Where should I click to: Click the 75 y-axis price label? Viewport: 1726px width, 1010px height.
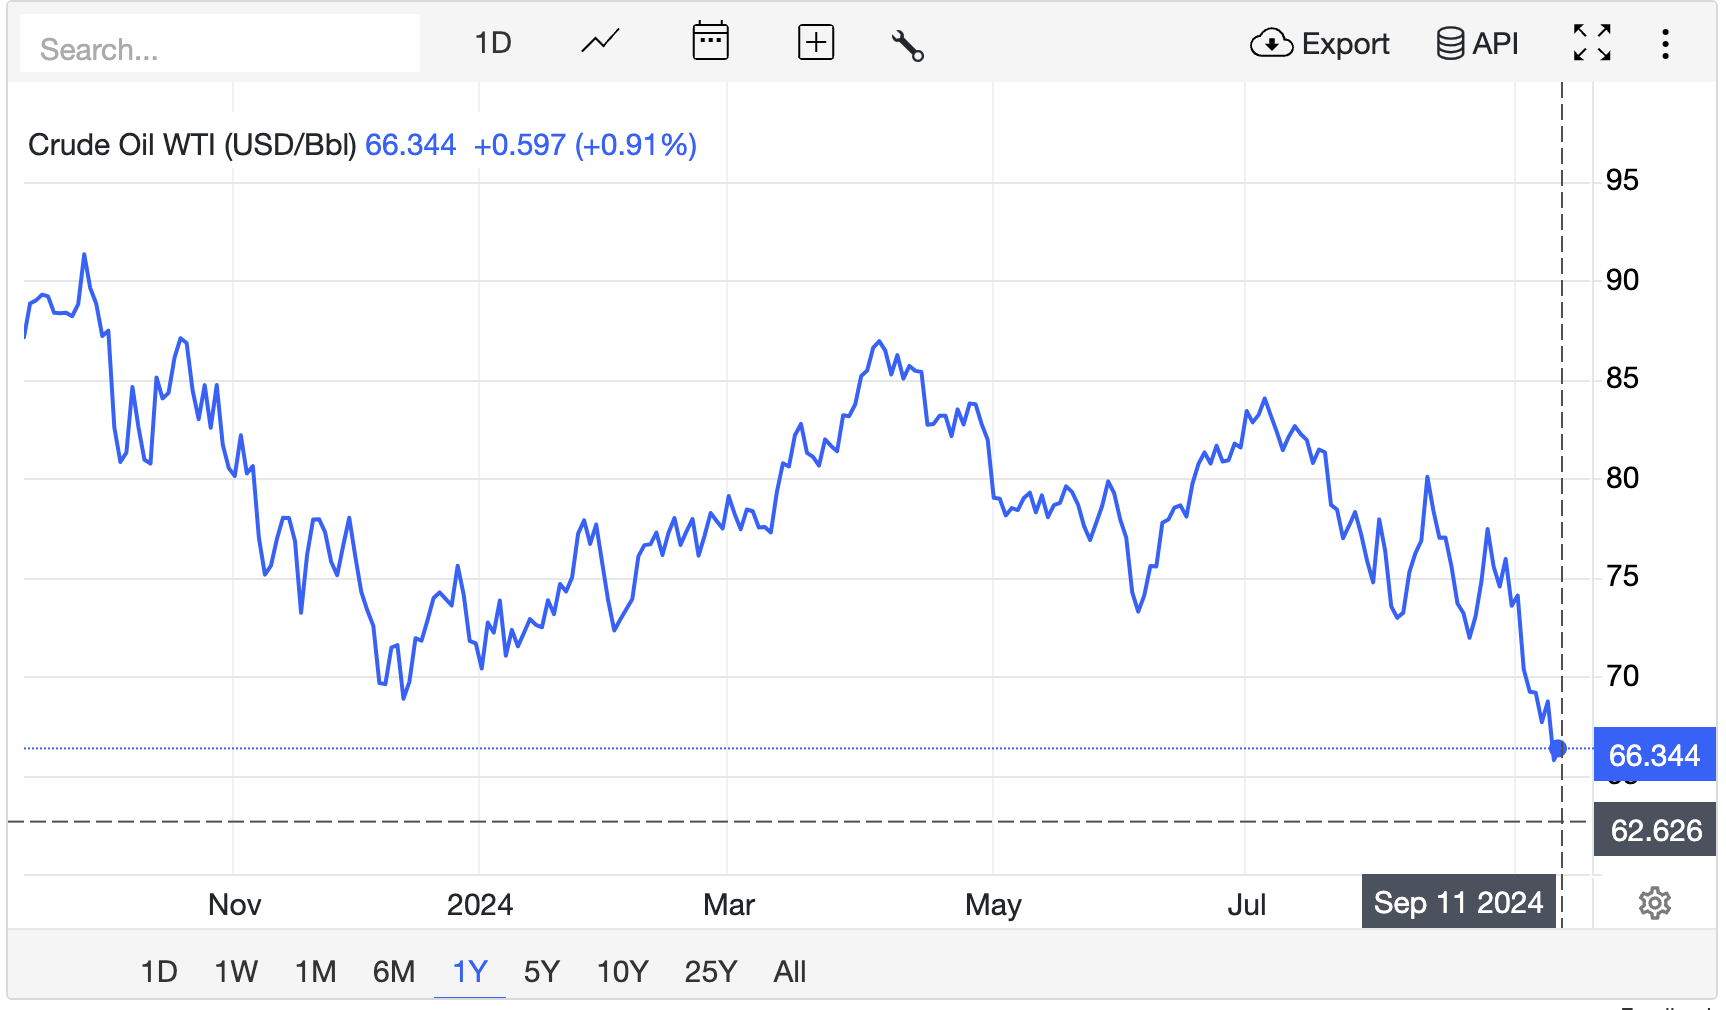click(x=1622, y=576)
